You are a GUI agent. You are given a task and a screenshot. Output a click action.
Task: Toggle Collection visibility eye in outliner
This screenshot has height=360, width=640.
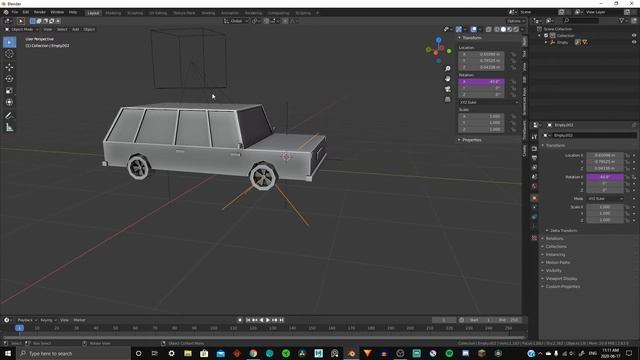[634, 36]
